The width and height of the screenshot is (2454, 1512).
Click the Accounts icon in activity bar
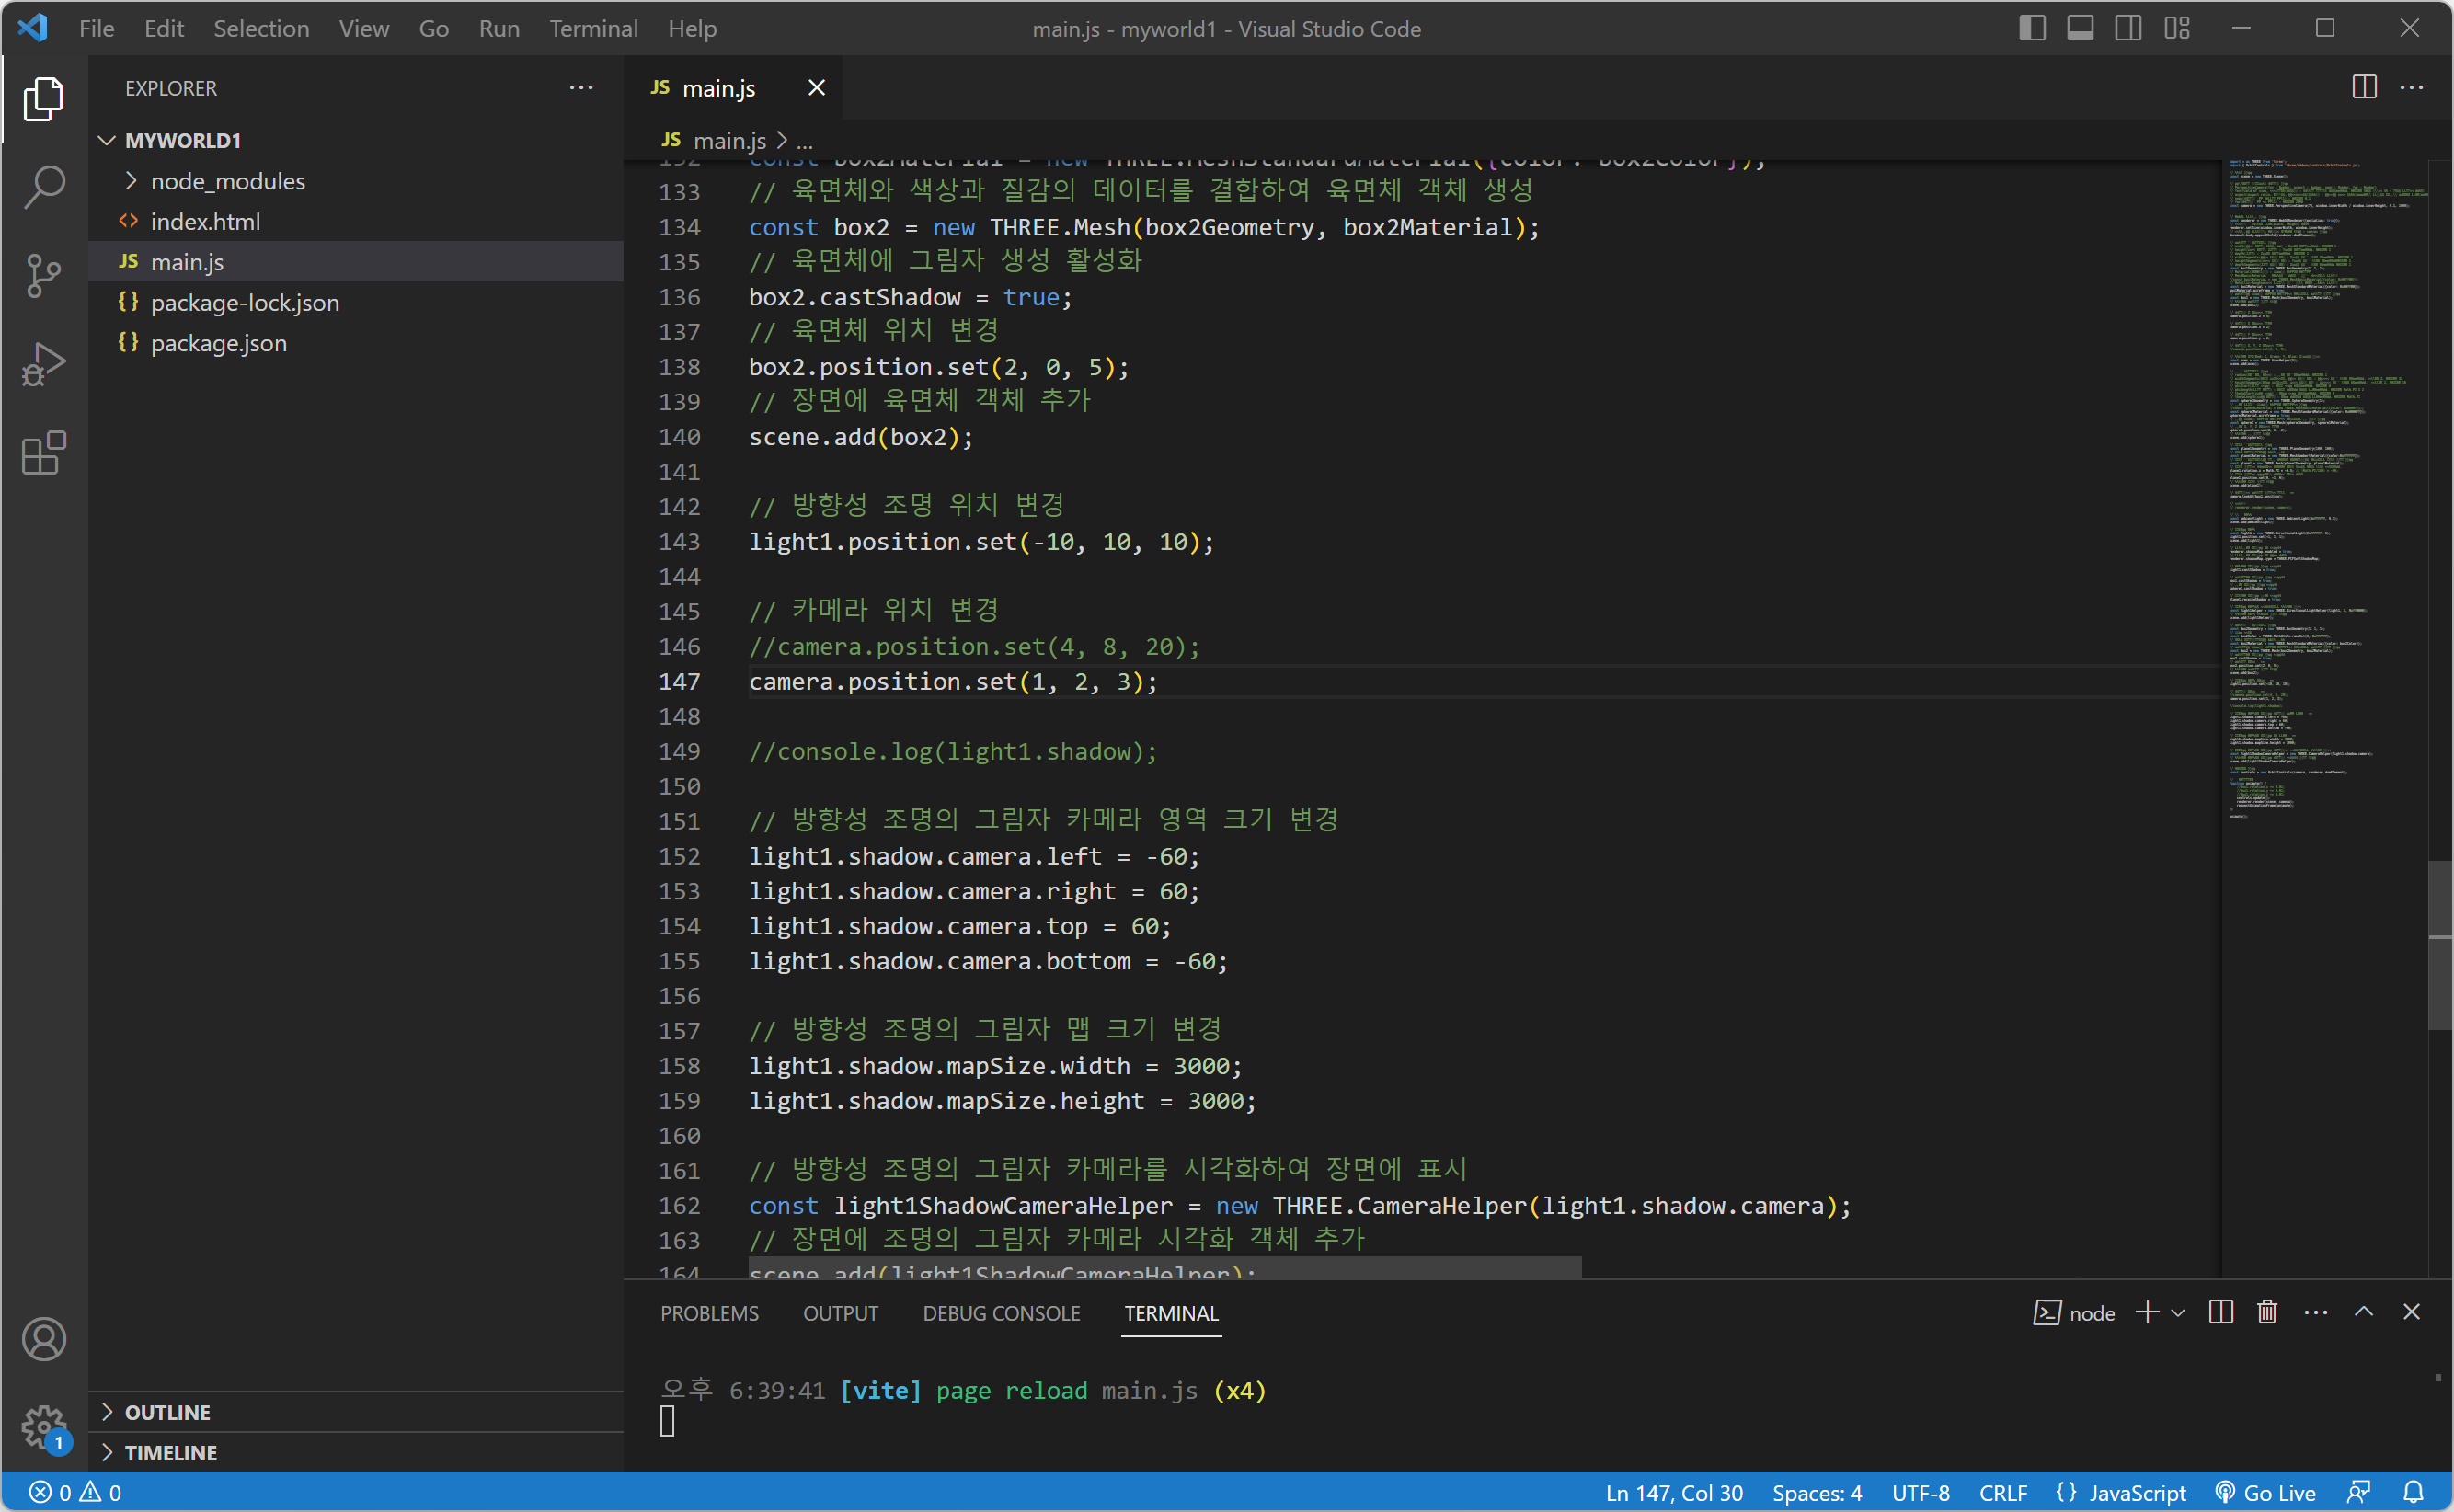(x=44, y=1339)
